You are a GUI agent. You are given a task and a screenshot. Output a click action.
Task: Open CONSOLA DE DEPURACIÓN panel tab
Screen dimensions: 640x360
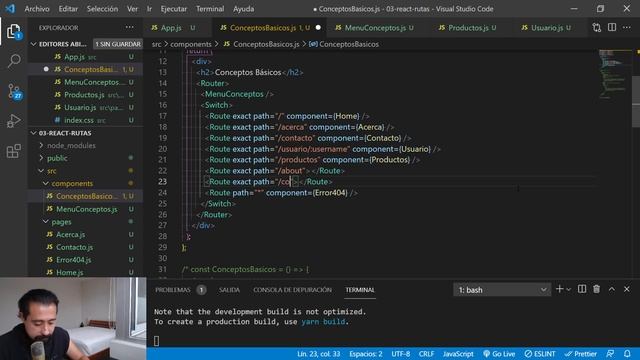(x=292, y=289)
